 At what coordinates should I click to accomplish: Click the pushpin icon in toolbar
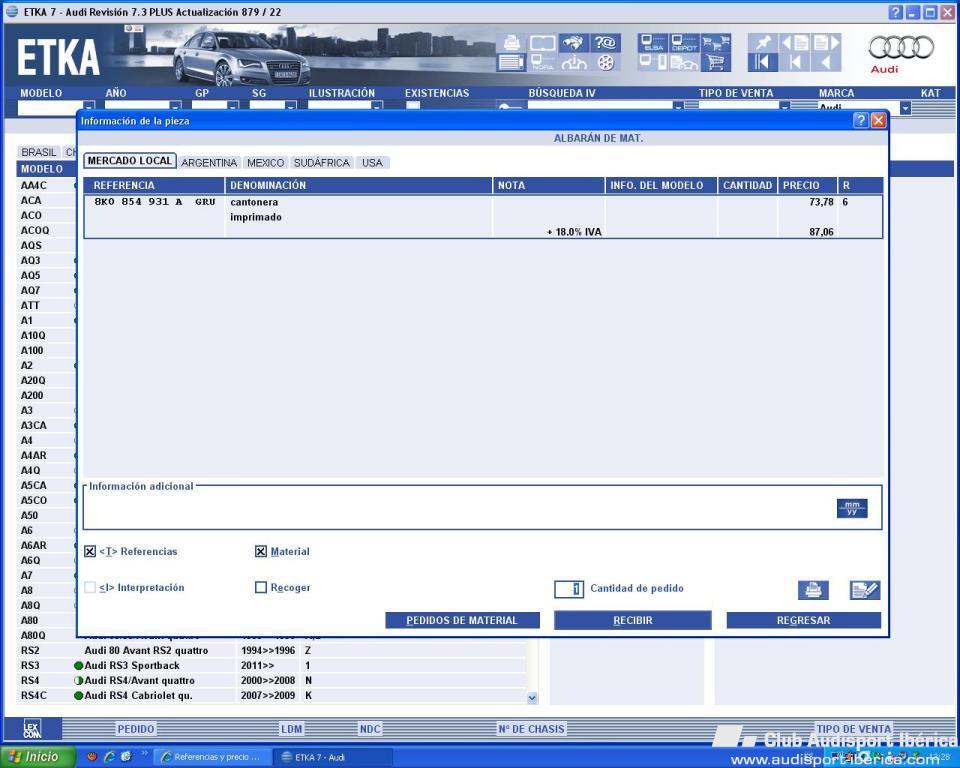click(763, 42)
